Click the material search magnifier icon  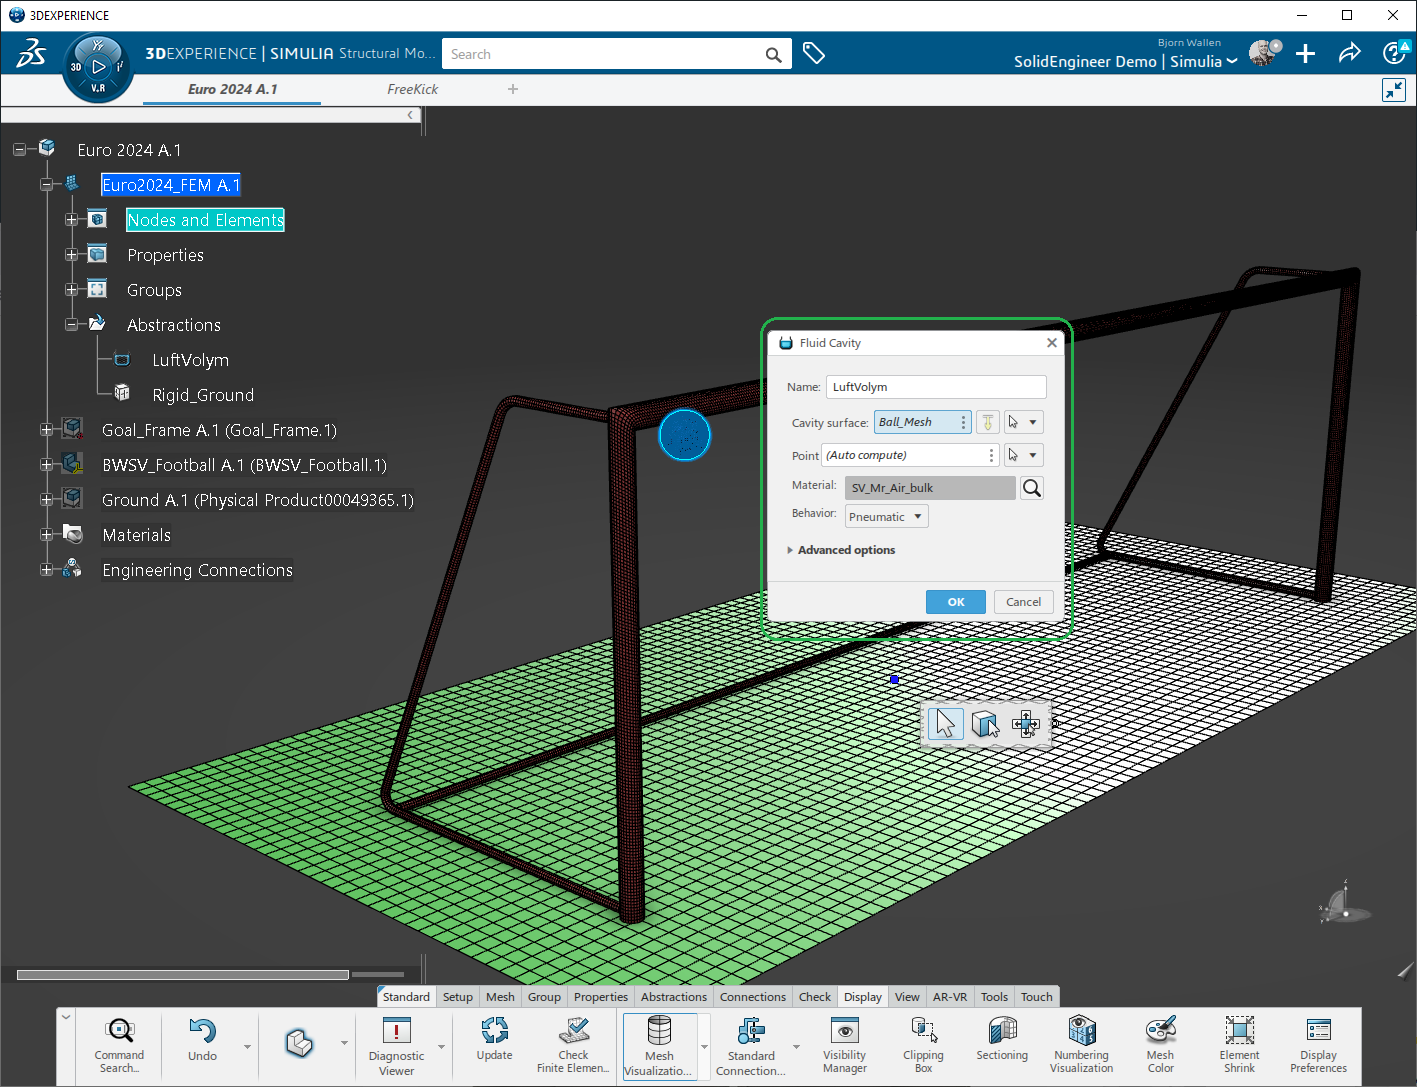point(1031,488)
